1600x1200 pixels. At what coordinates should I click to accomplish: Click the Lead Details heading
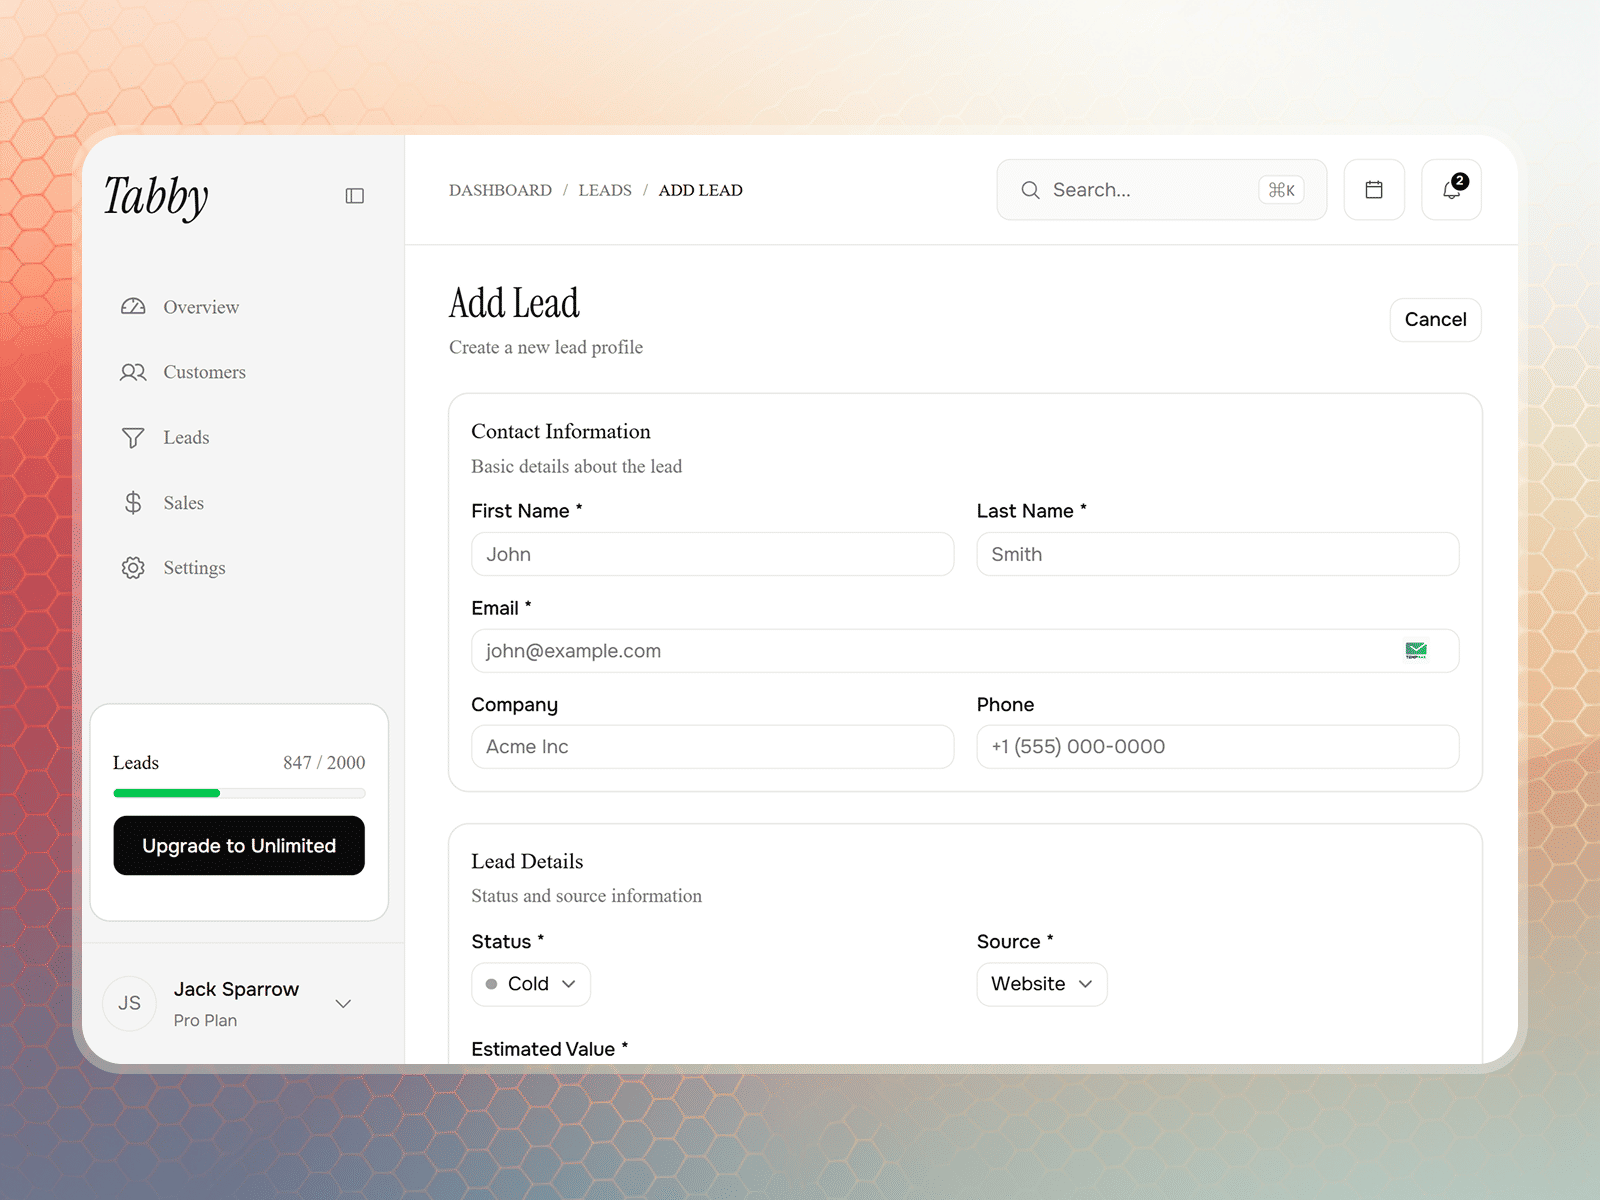(x=527, y=861)
